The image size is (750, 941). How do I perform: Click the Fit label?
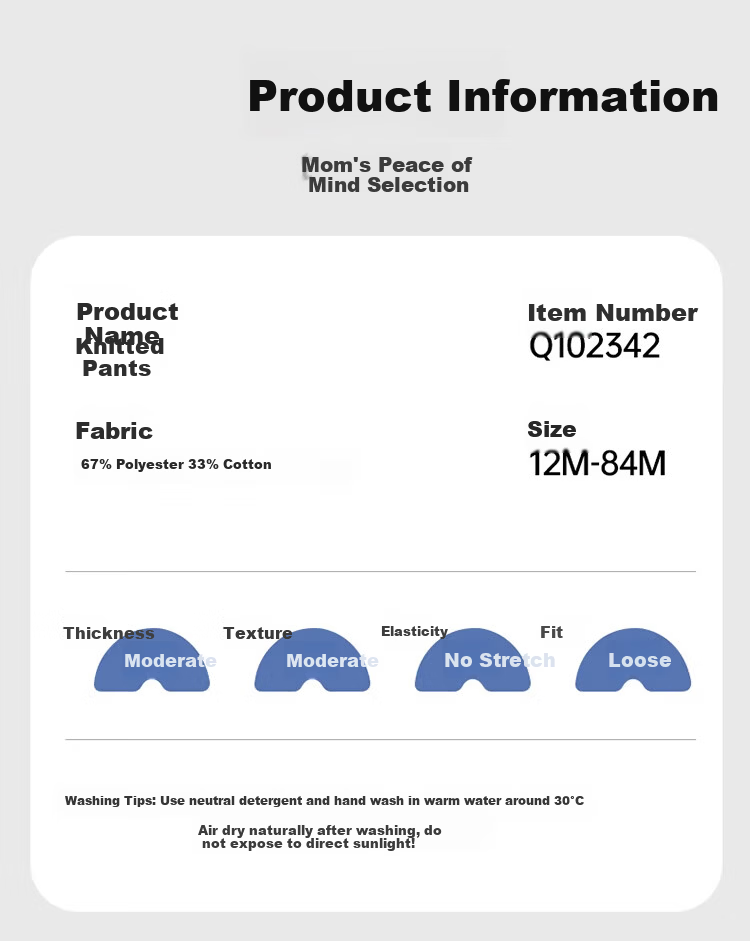[x=551, y=632]
